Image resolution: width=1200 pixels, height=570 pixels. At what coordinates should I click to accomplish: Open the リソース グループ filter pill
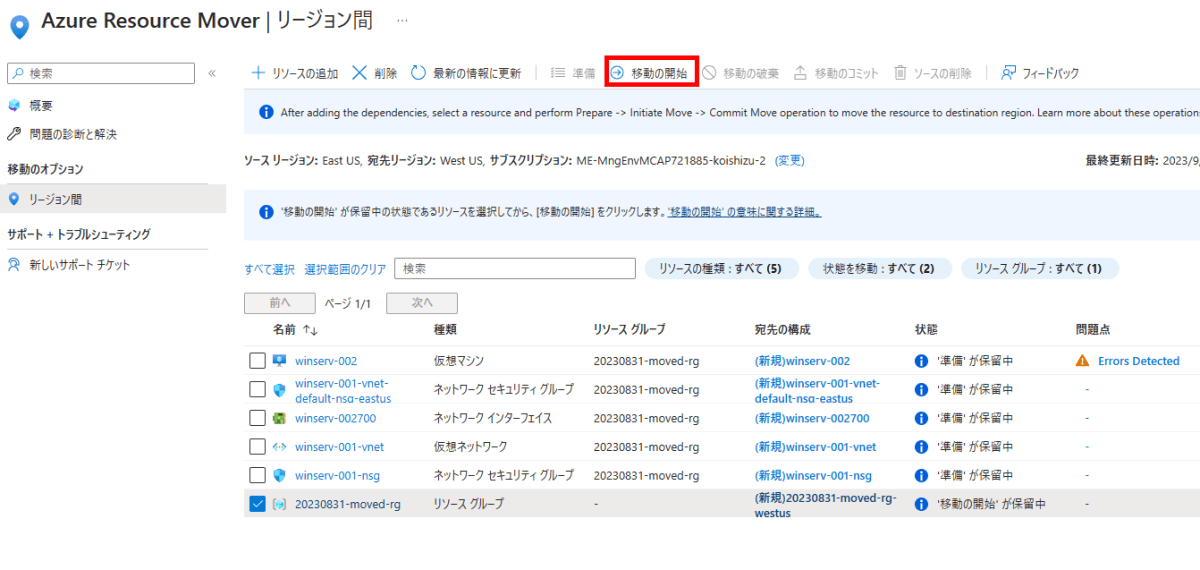(x=1040, y=268)
